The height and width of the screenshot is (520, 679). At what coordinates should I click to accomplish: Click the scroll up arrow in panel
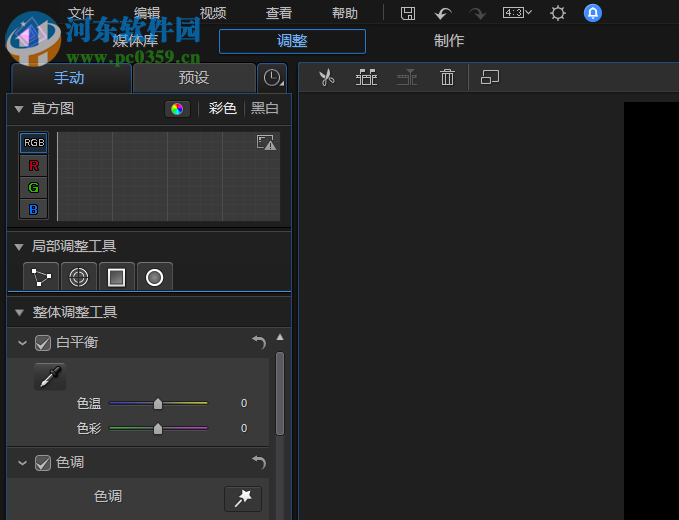click(280, 337)
